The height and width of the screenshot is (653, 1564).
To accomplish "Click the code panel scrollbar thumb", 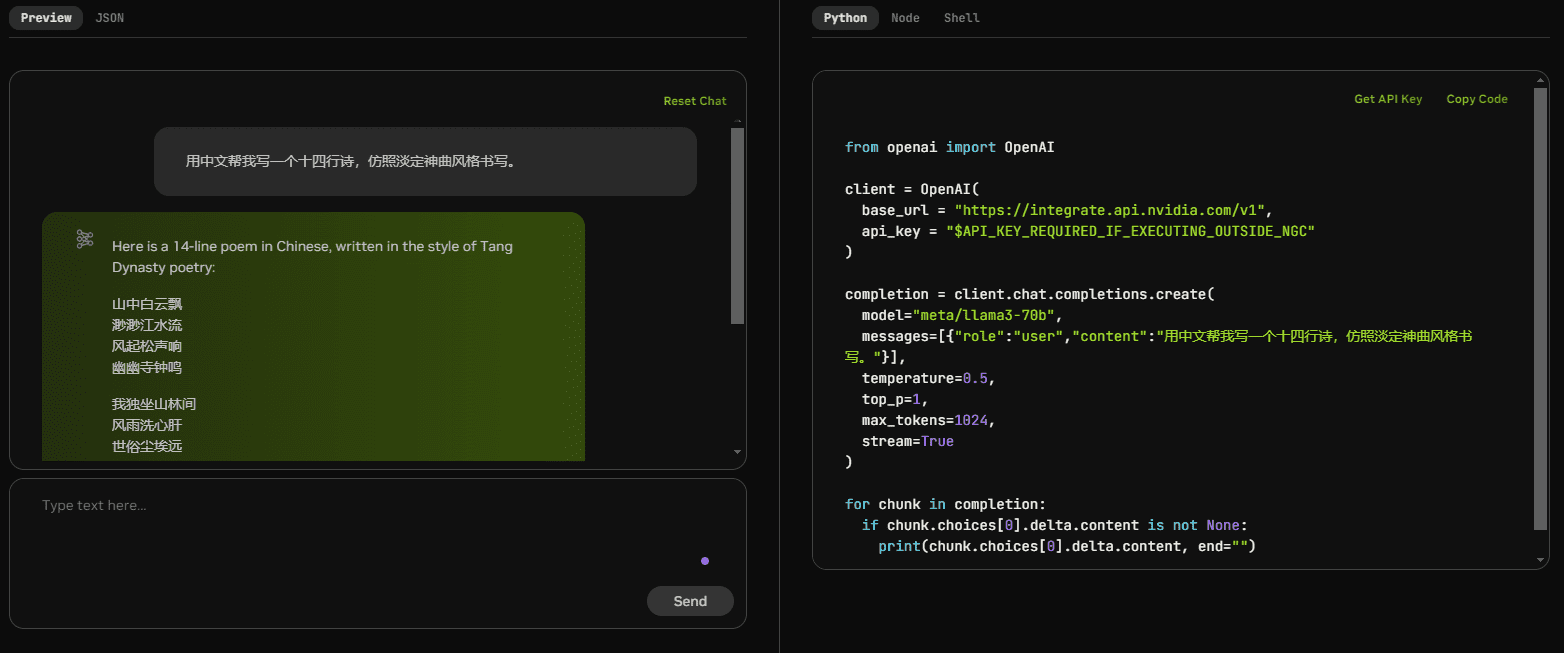I will point(1540,308).
